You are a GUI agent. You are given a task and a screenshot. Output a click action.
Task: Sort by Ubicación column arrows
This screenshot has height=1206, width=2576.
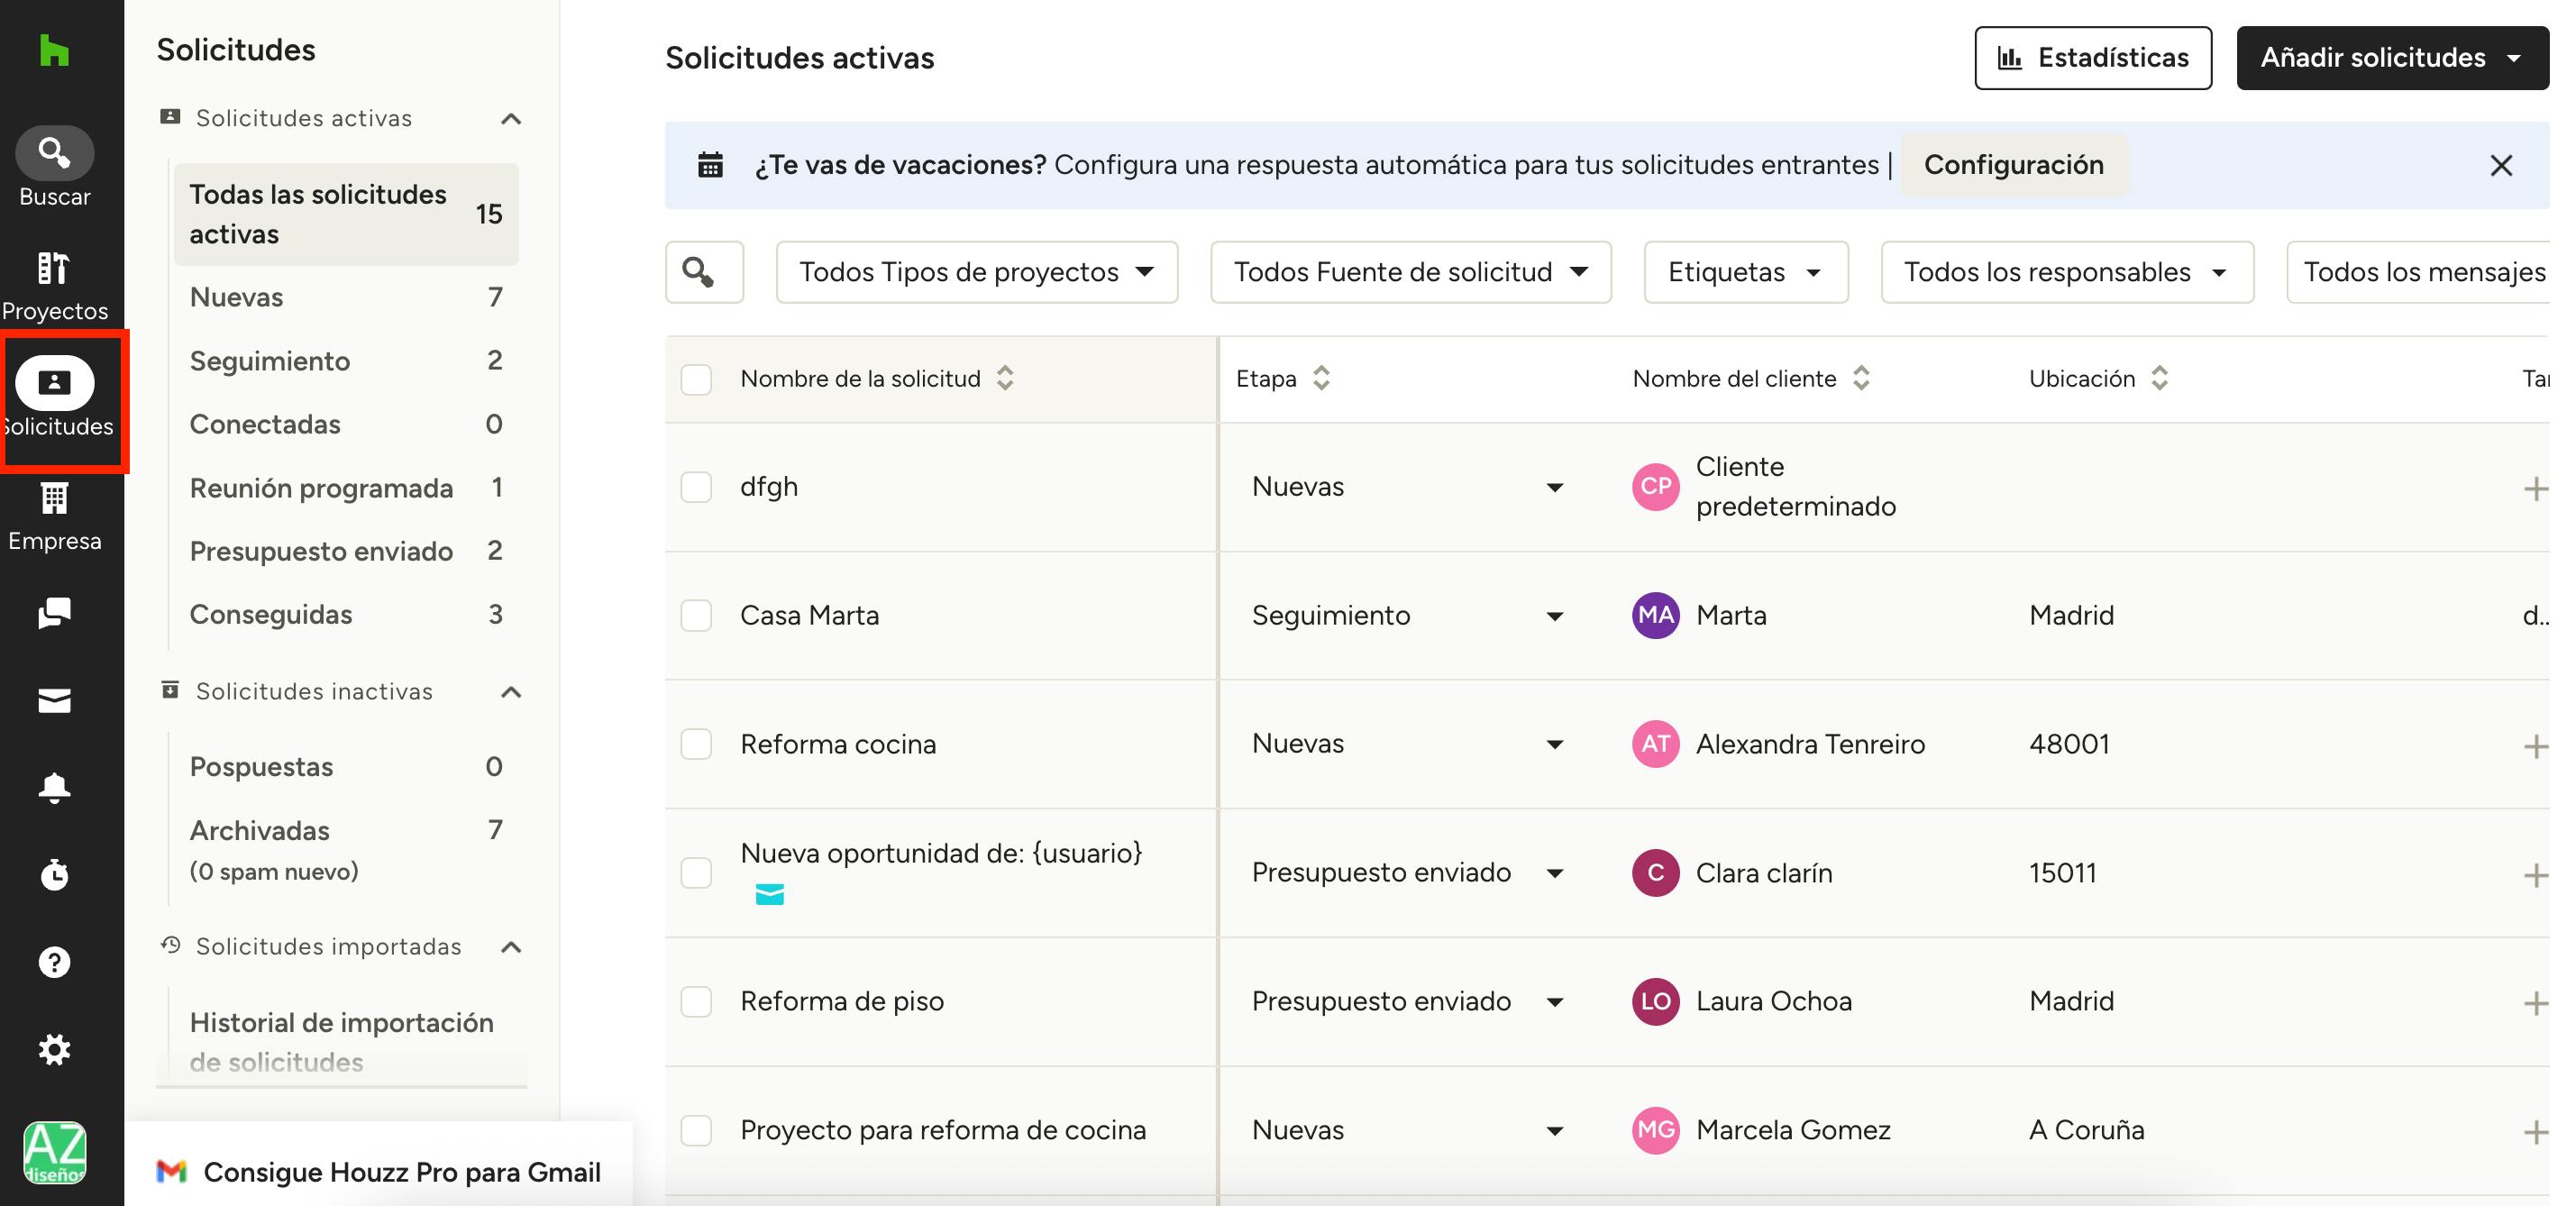click(2159, 379)
